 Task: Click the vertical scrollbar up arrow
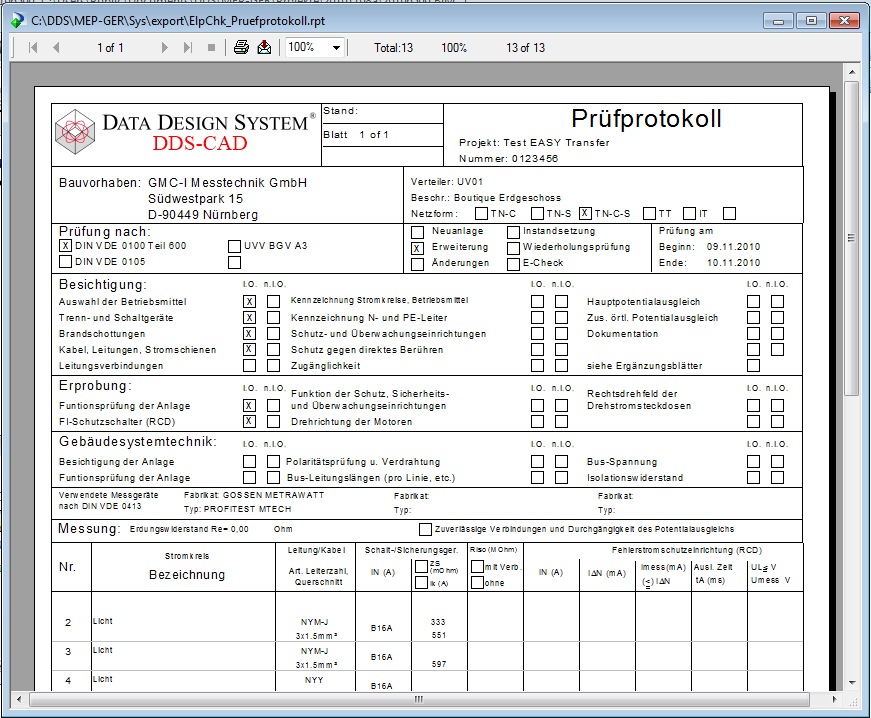click(x=852, y=72)
